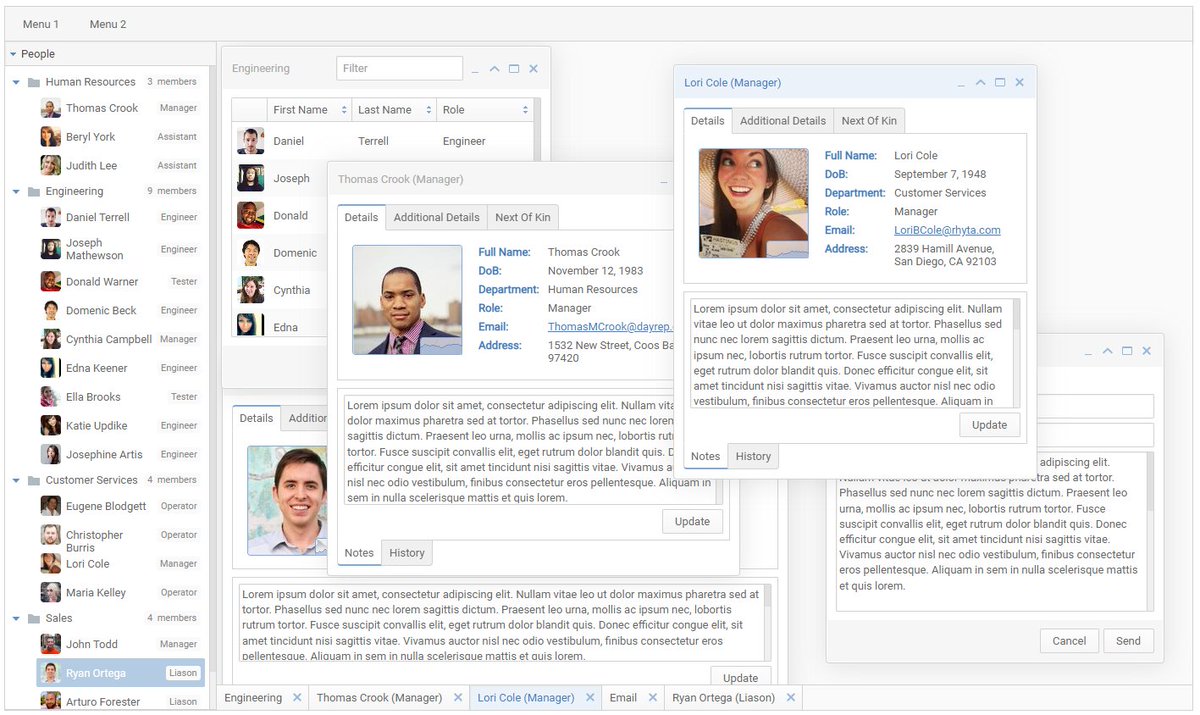1200x715 pixels.
Task: Maximize the Lori Cole (Manager) window
Action: pyautogui.click(x=1000, y=83)
